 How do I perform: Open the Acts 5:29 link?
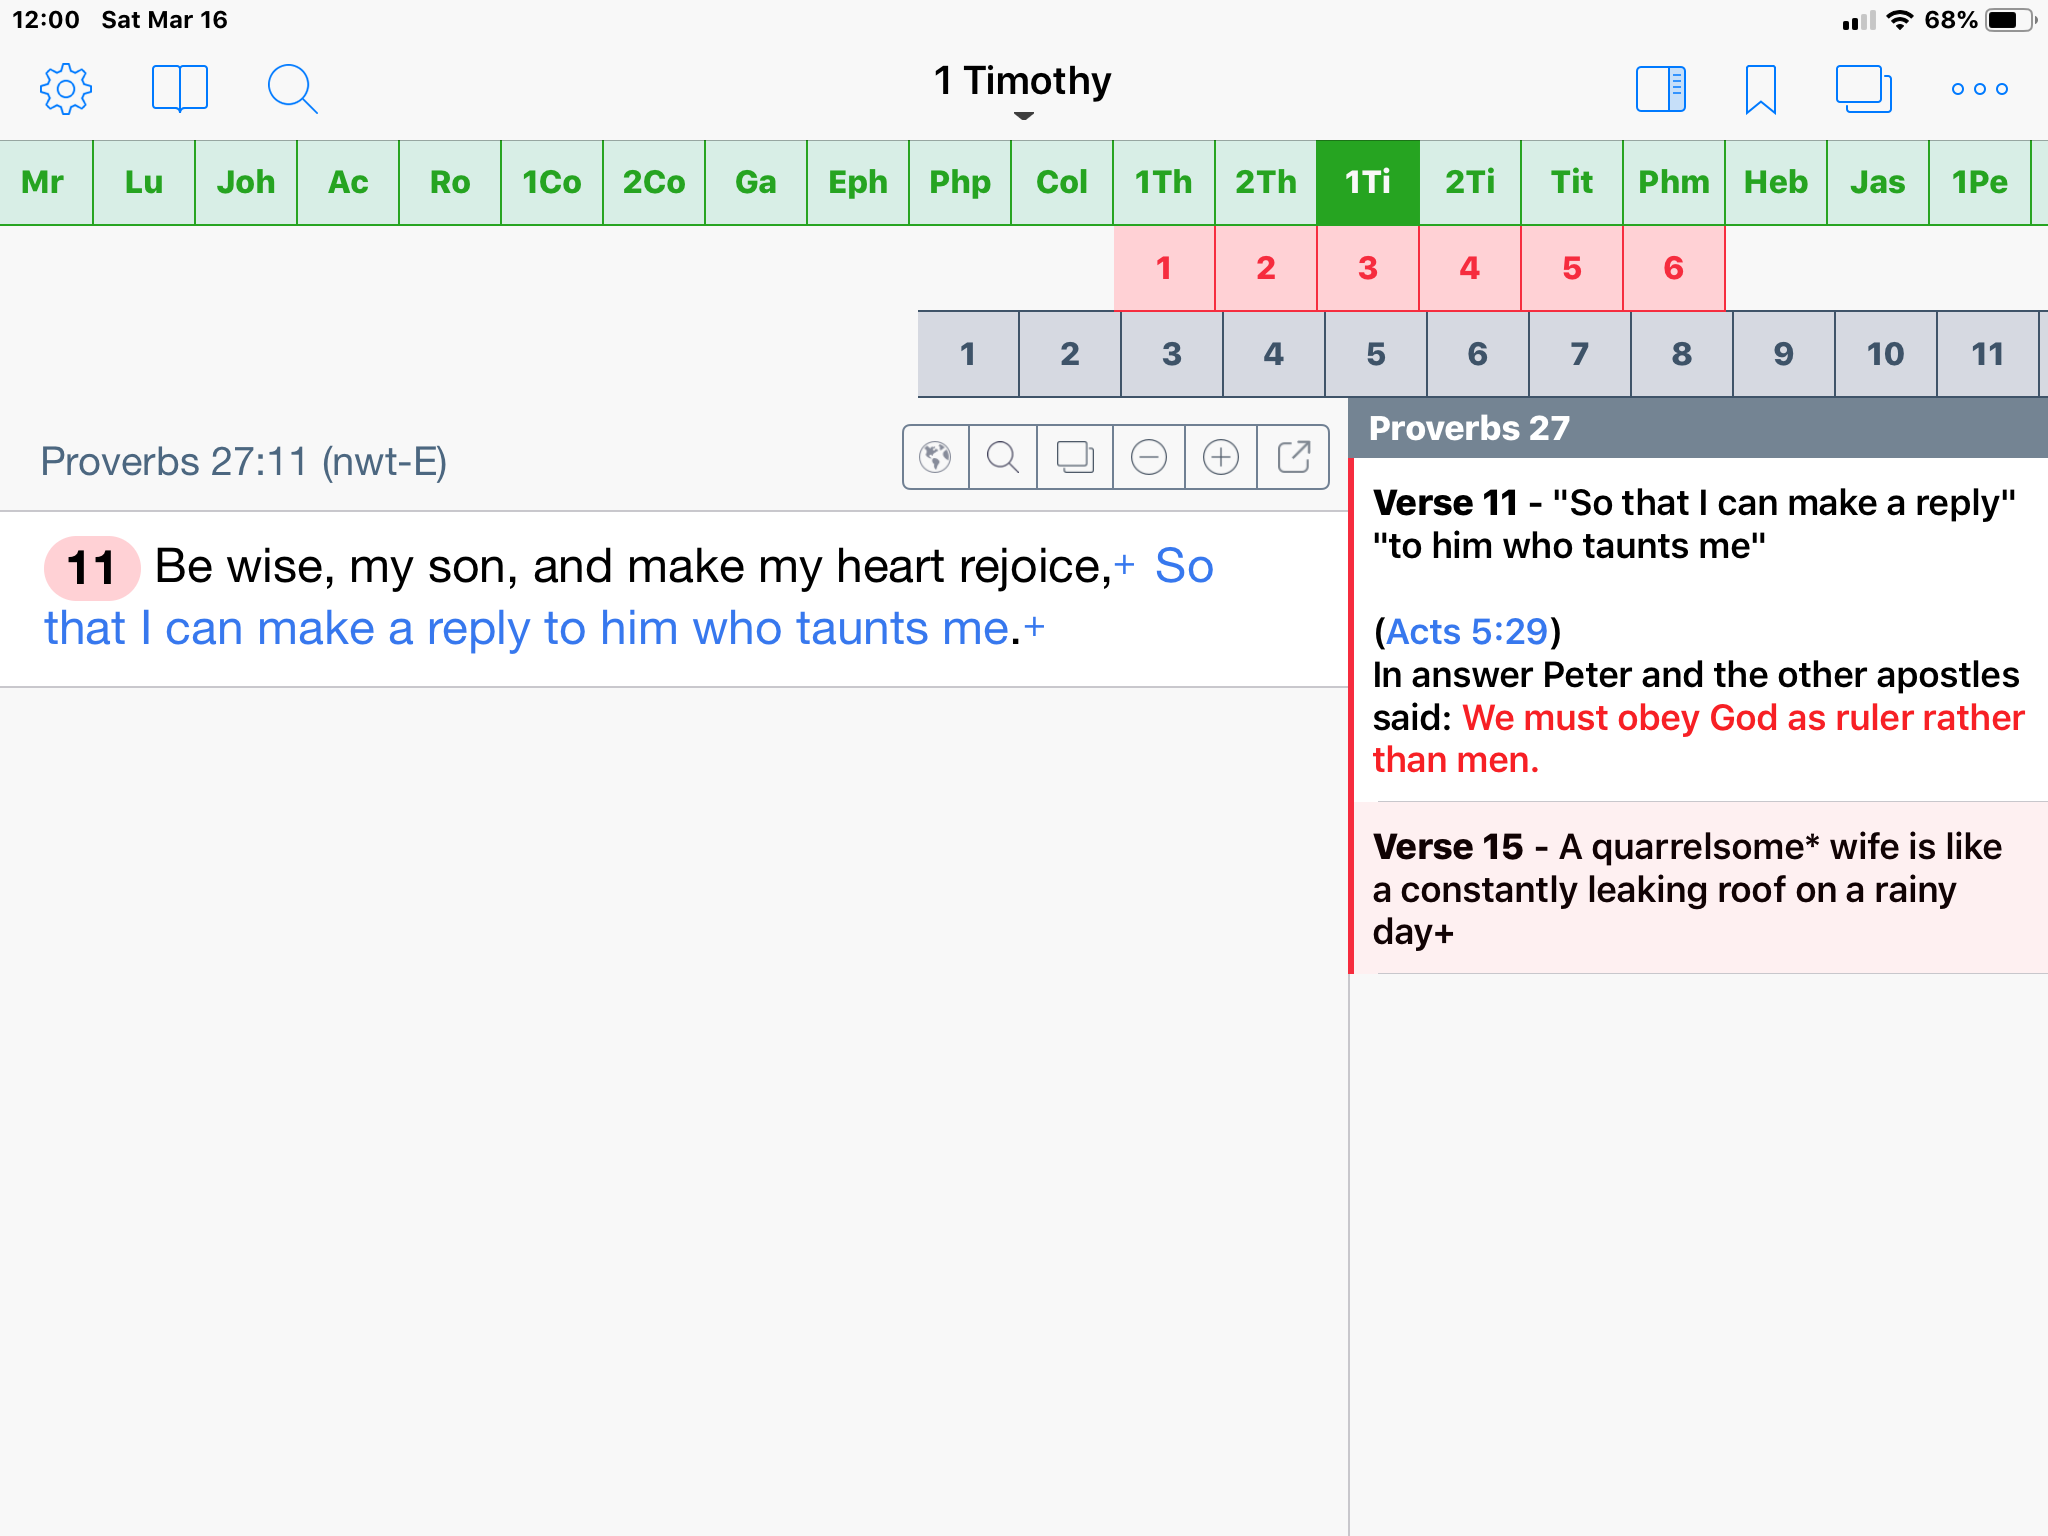point(1466,632)
